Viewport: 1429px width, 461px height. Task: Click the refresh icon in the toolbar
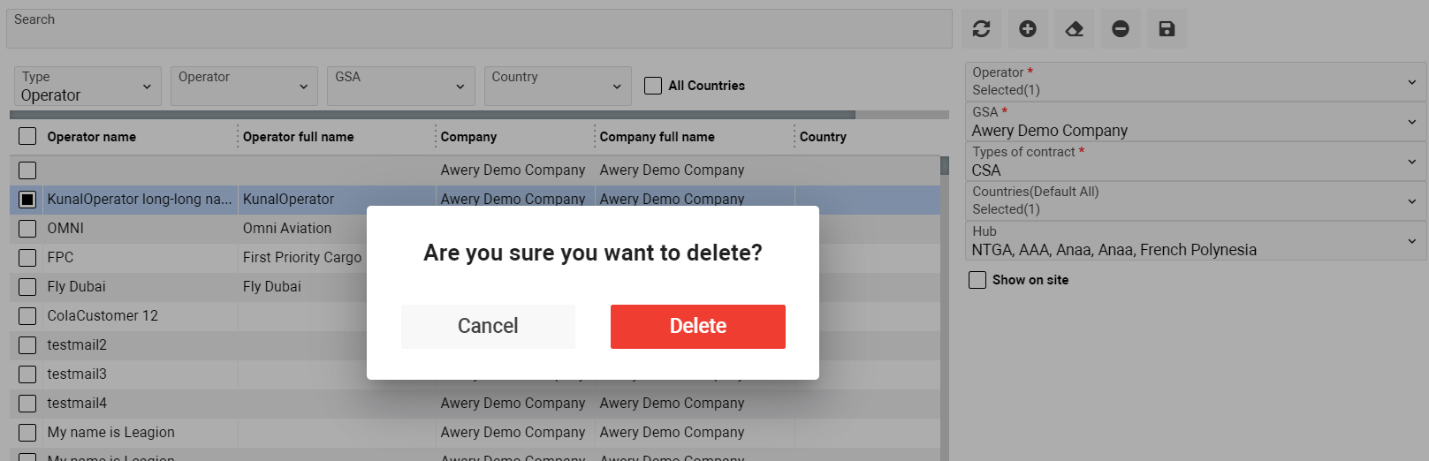click(981, 29)
